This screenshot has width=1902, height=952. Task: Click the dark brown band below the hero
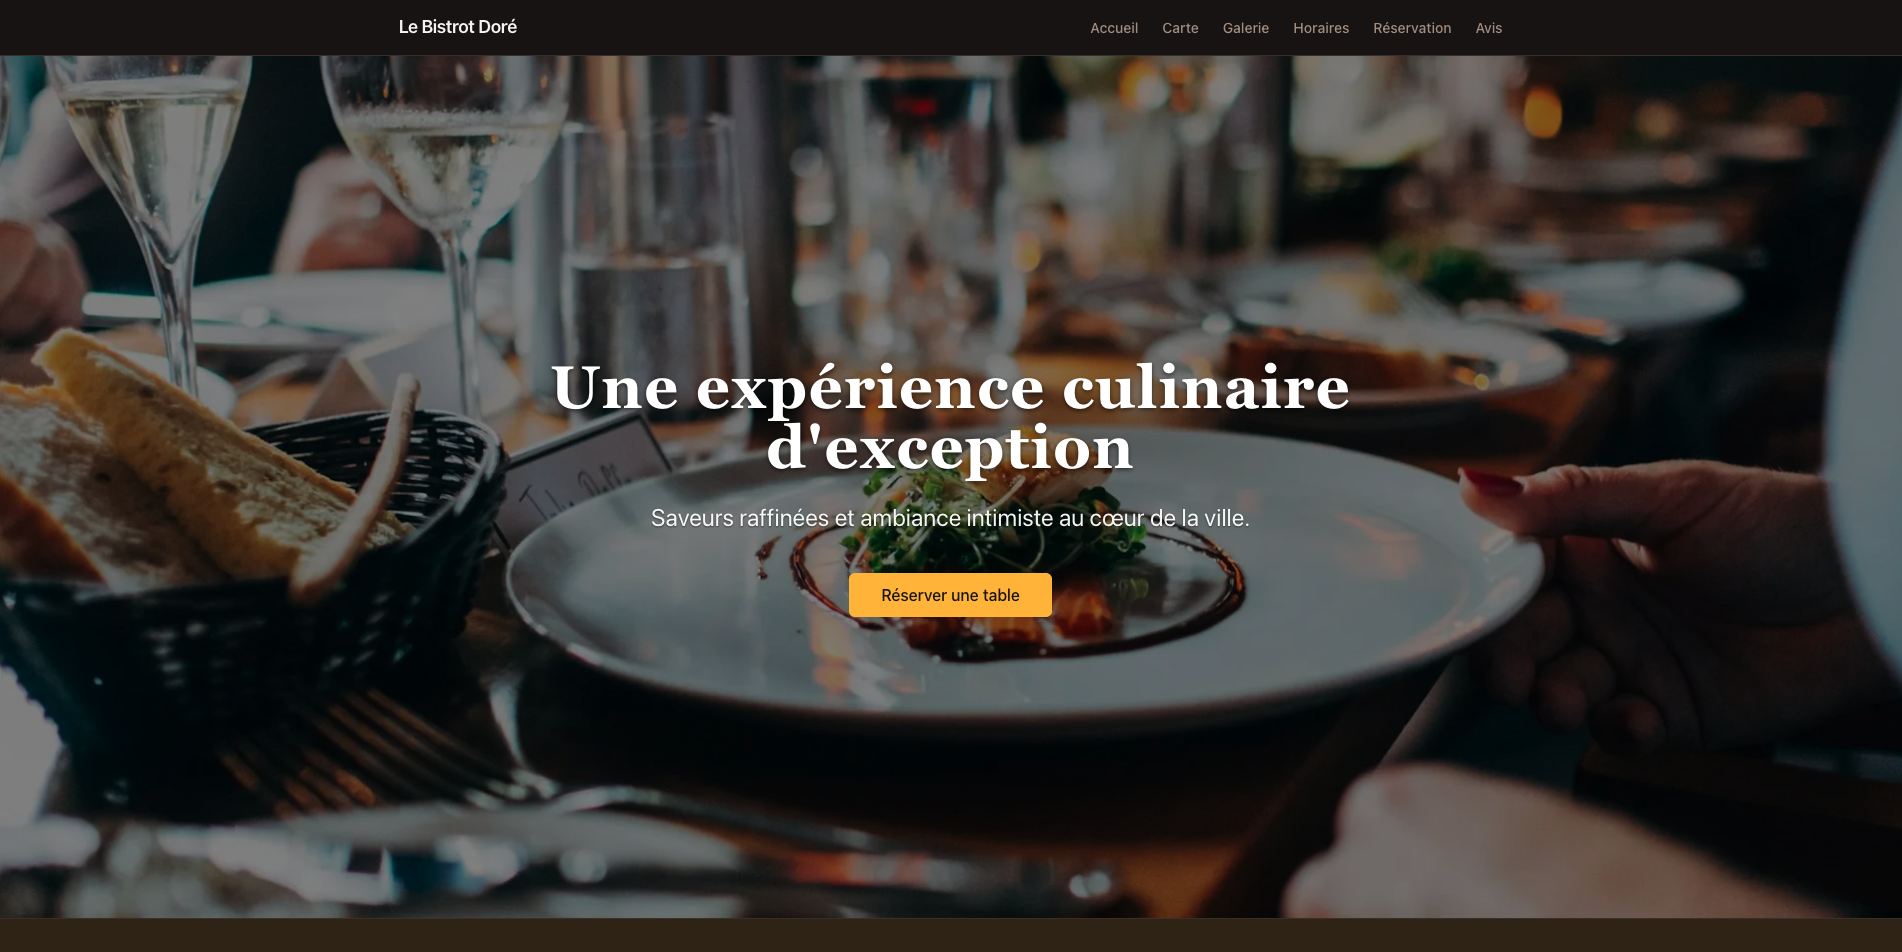[x=950, y=935]
